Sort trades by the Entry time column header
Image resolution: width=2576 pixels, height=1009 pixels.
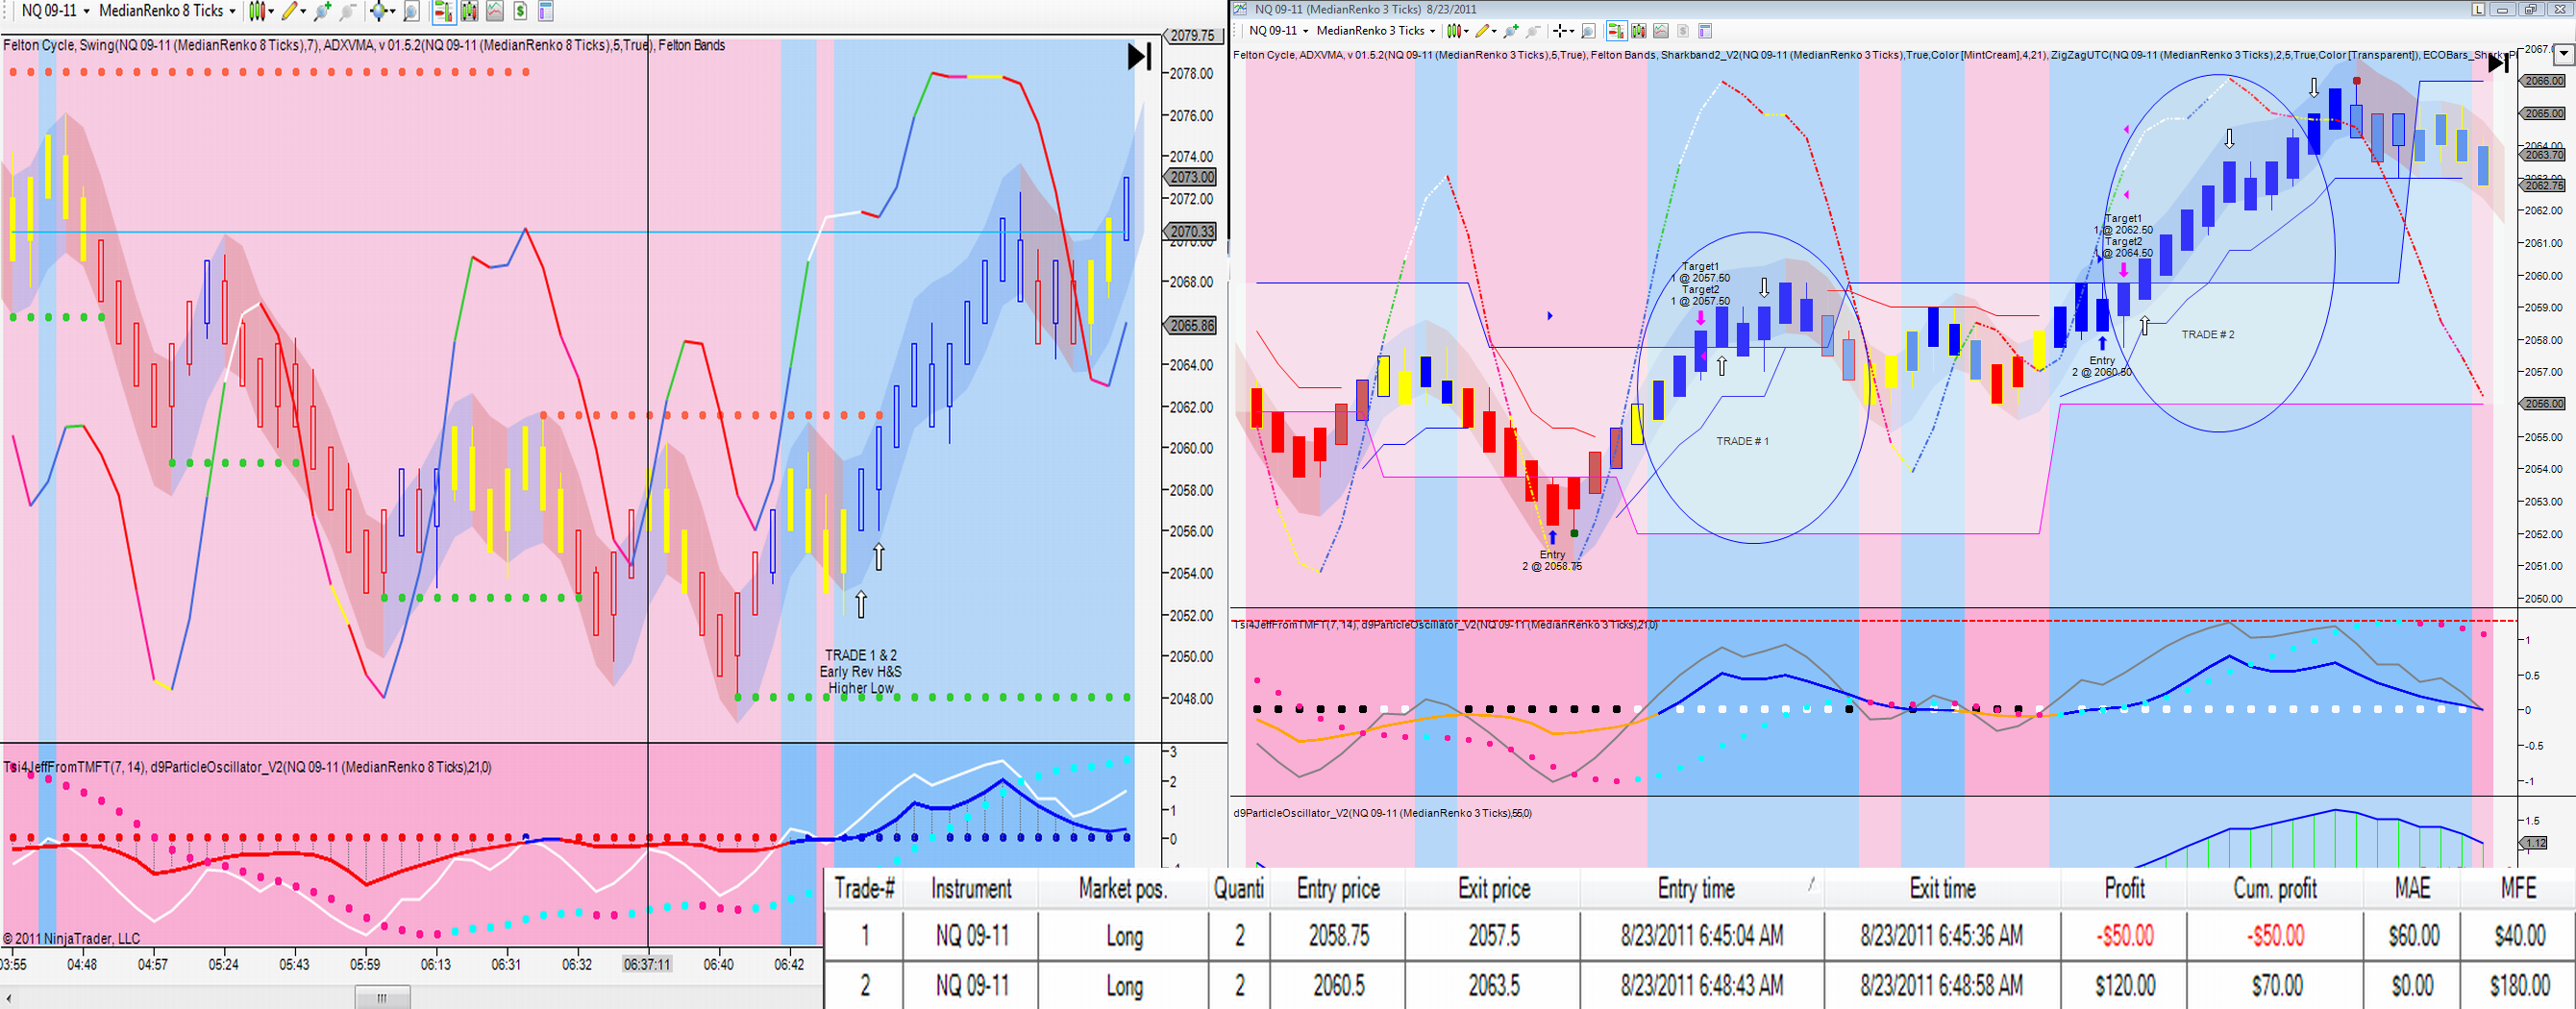[x=1702, y=889]
